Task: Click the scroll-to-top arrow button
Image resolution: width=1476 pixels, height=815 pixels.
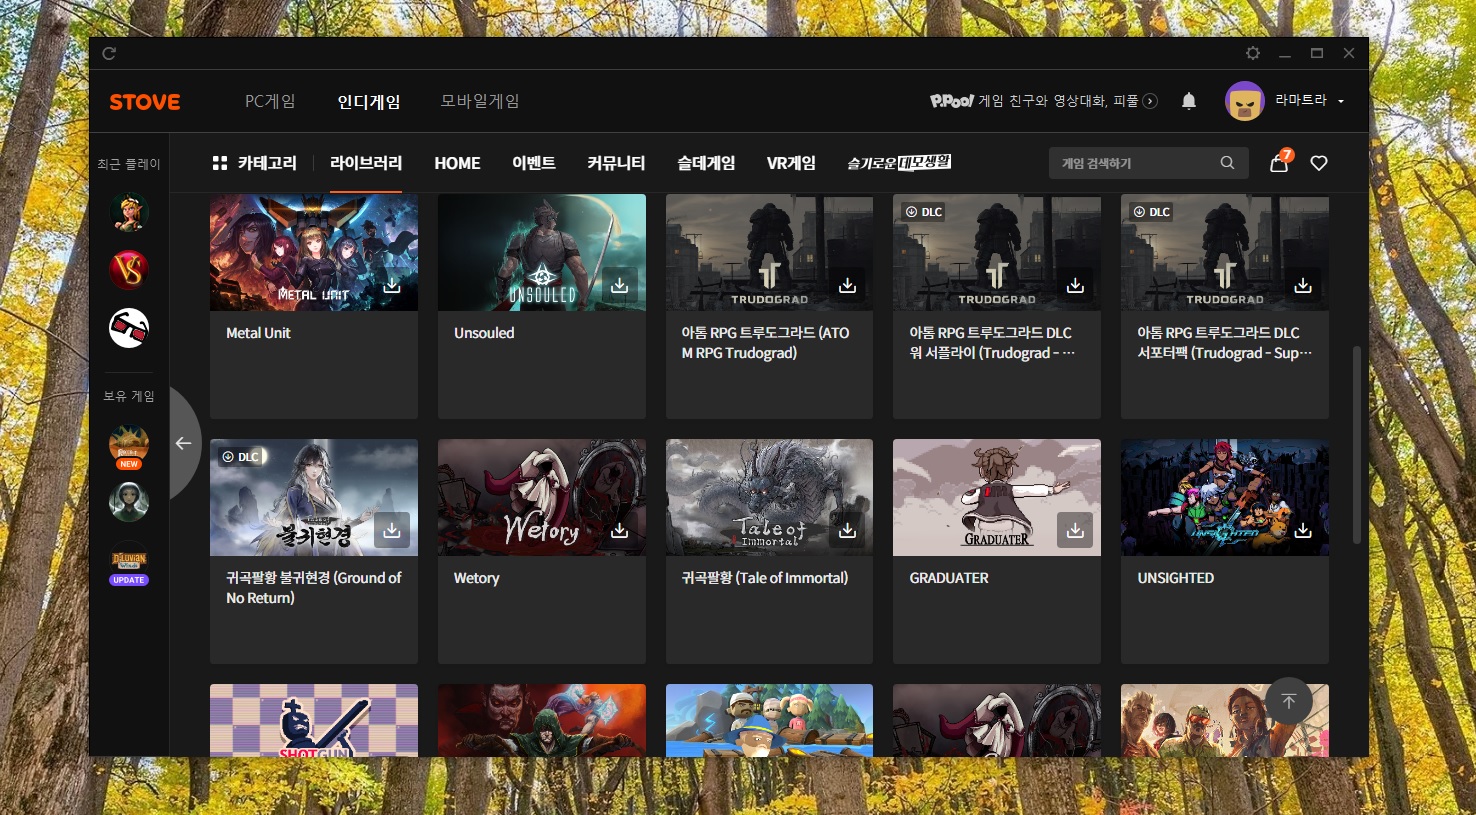Action: tap(1289, 702)
